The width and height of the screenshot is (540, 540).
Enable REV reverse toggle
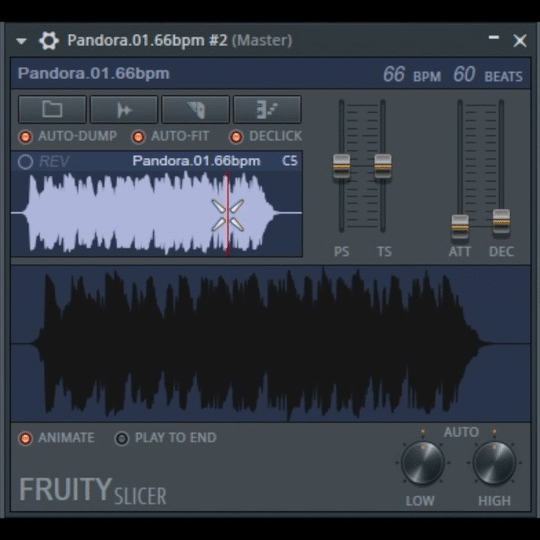coord(25,162)
